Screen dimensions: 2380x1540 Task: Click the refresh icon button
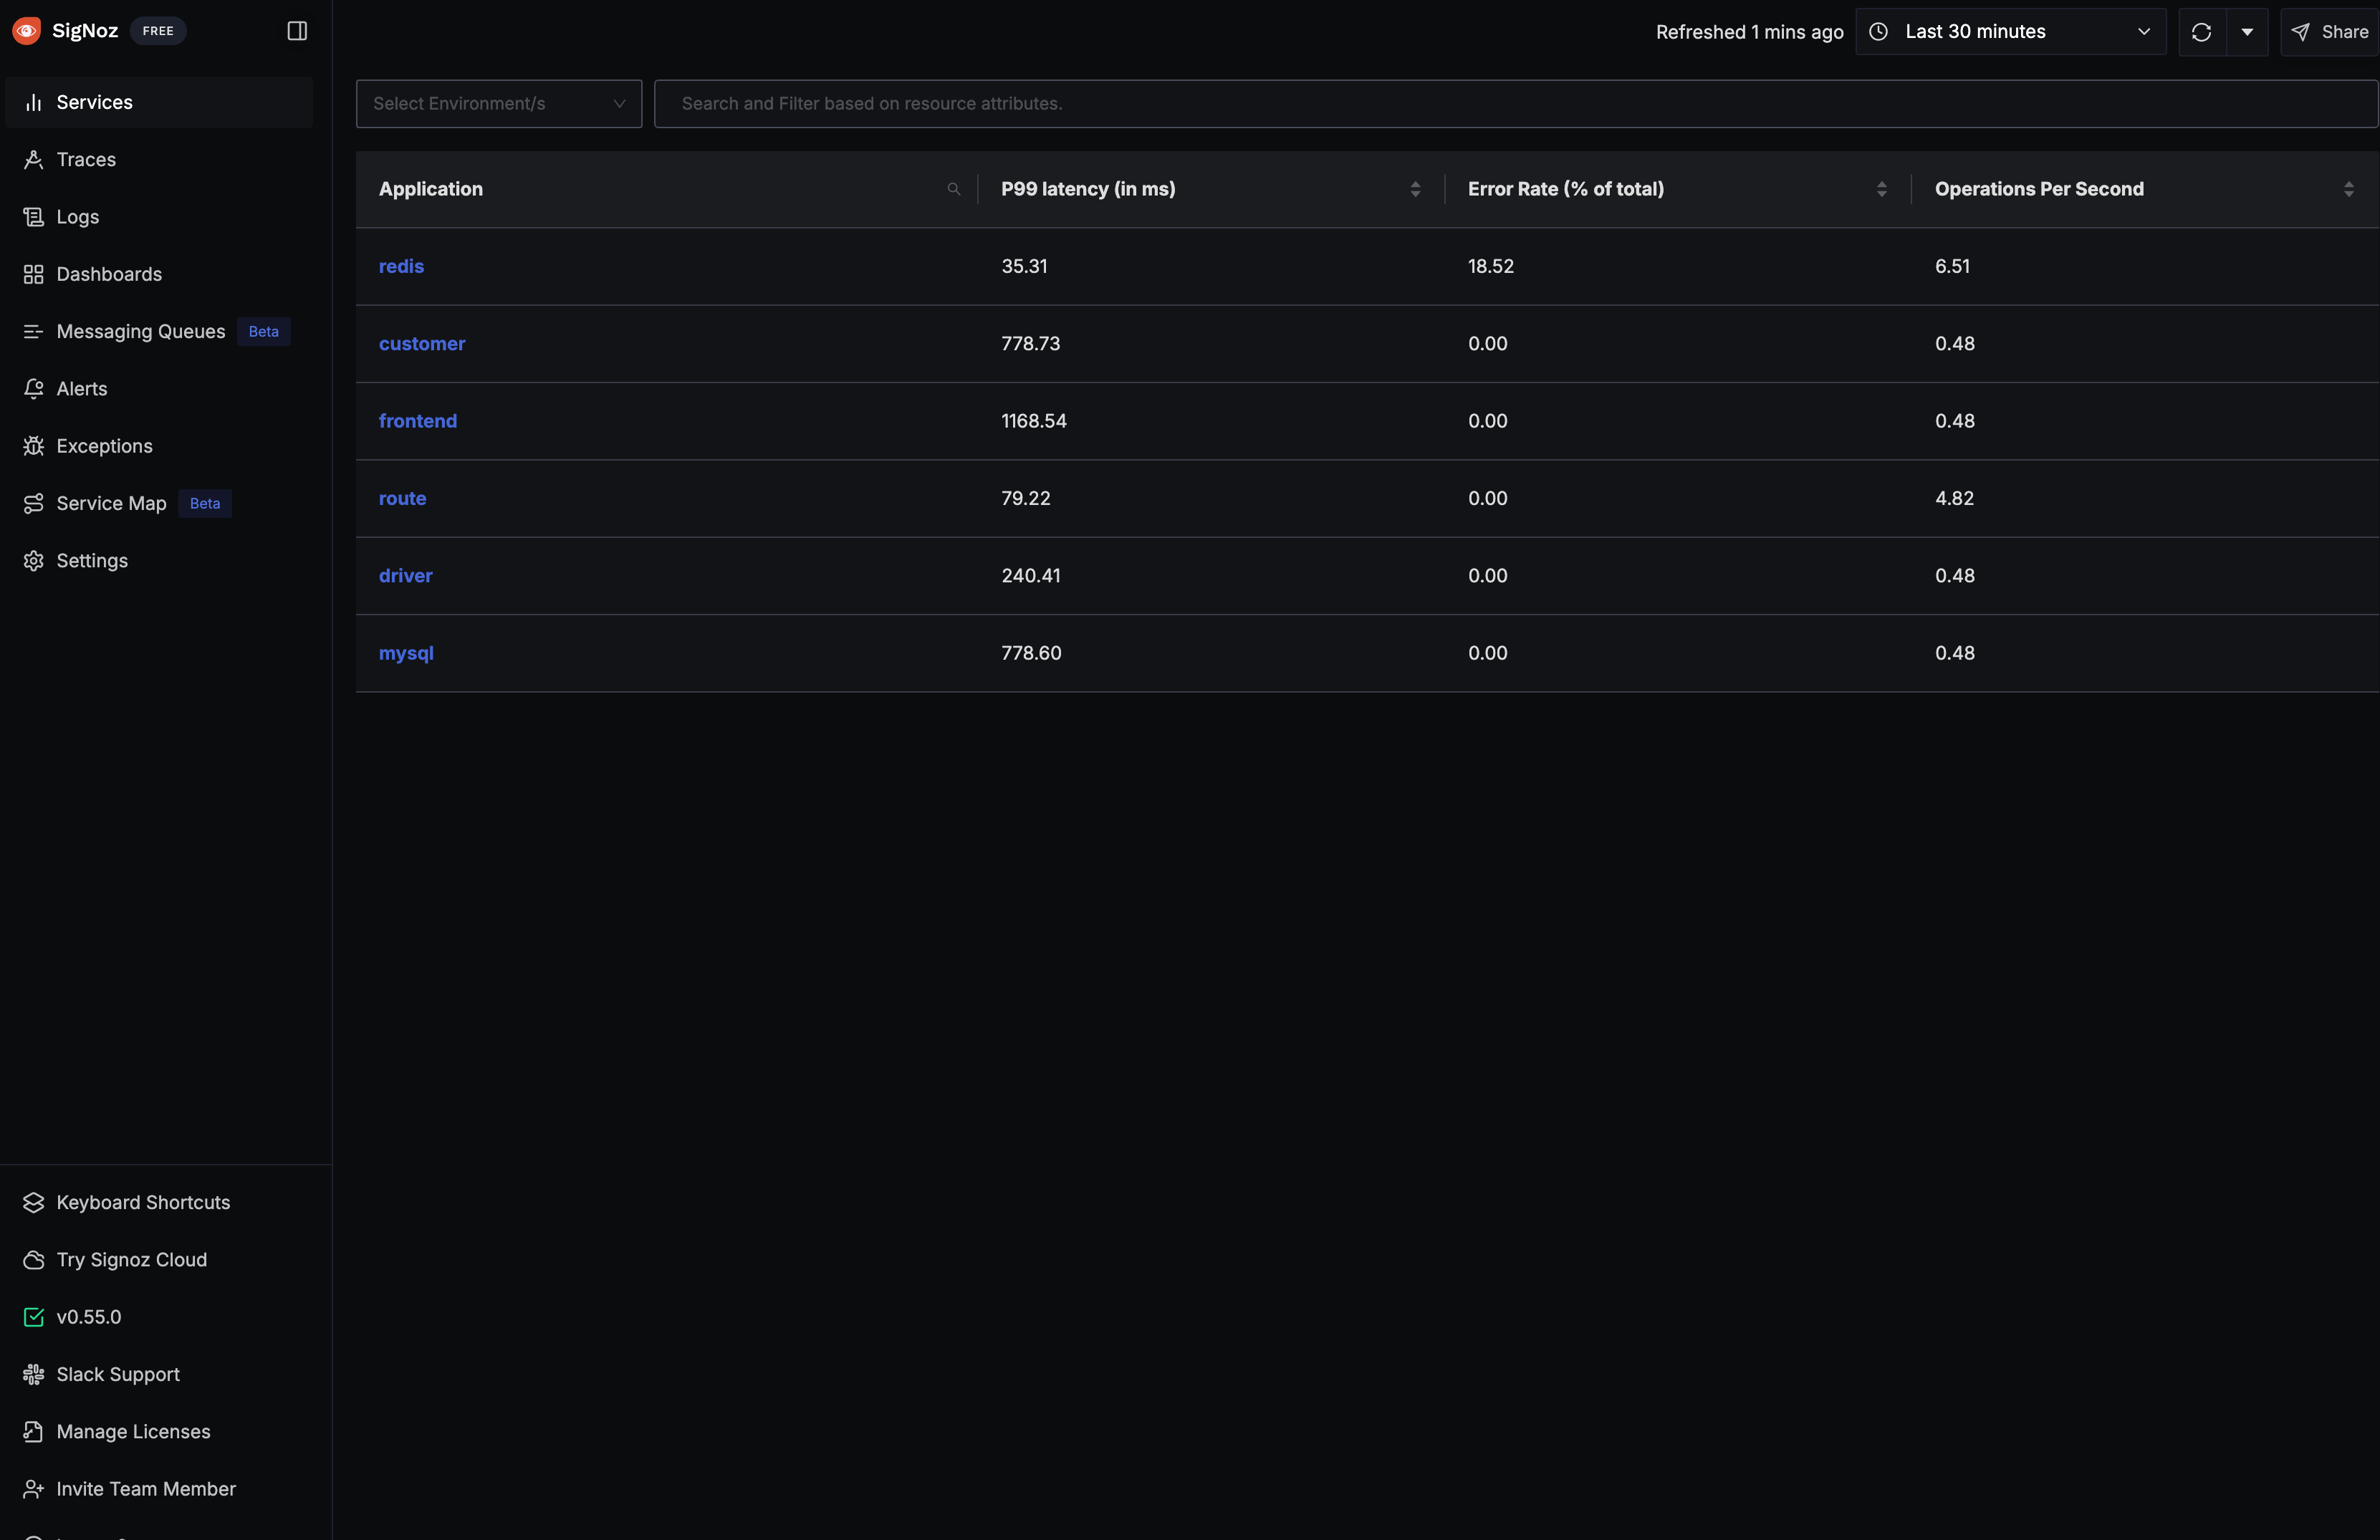[2201, 32]
